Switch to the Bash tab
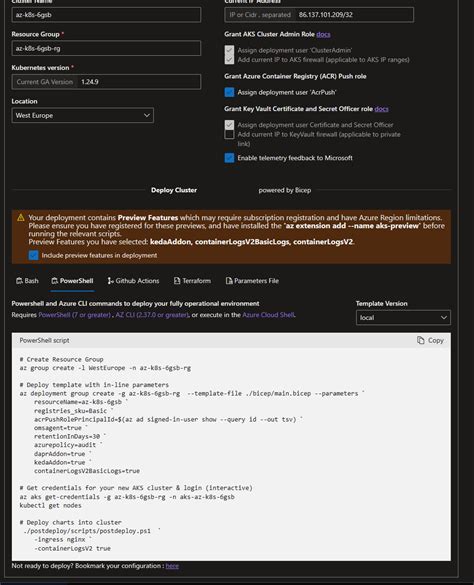474x585 pixels. [27, 281]
